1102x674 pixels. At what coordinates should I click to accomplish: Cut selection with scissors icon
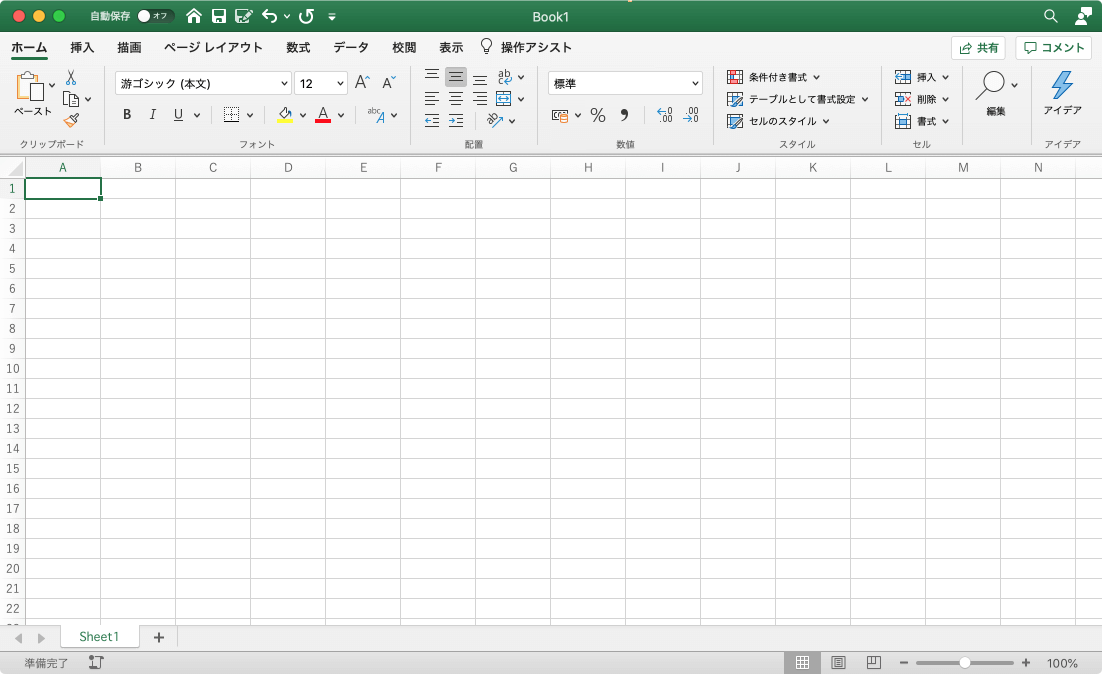[x=71, y=77]
